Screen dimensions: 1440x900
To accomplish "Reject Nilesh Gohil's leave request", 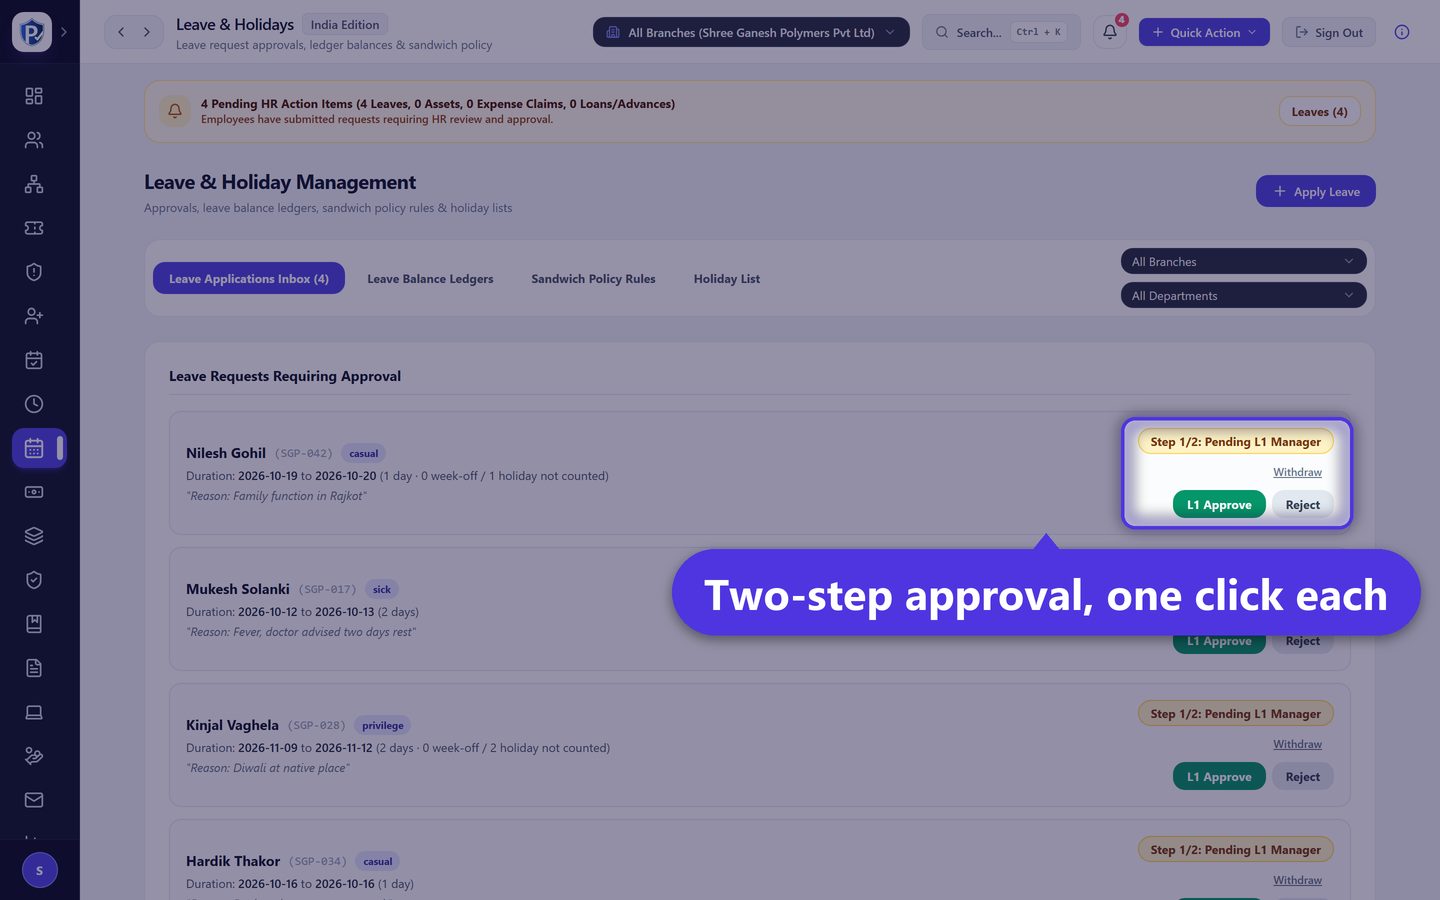I will [x=1303, y=505].
